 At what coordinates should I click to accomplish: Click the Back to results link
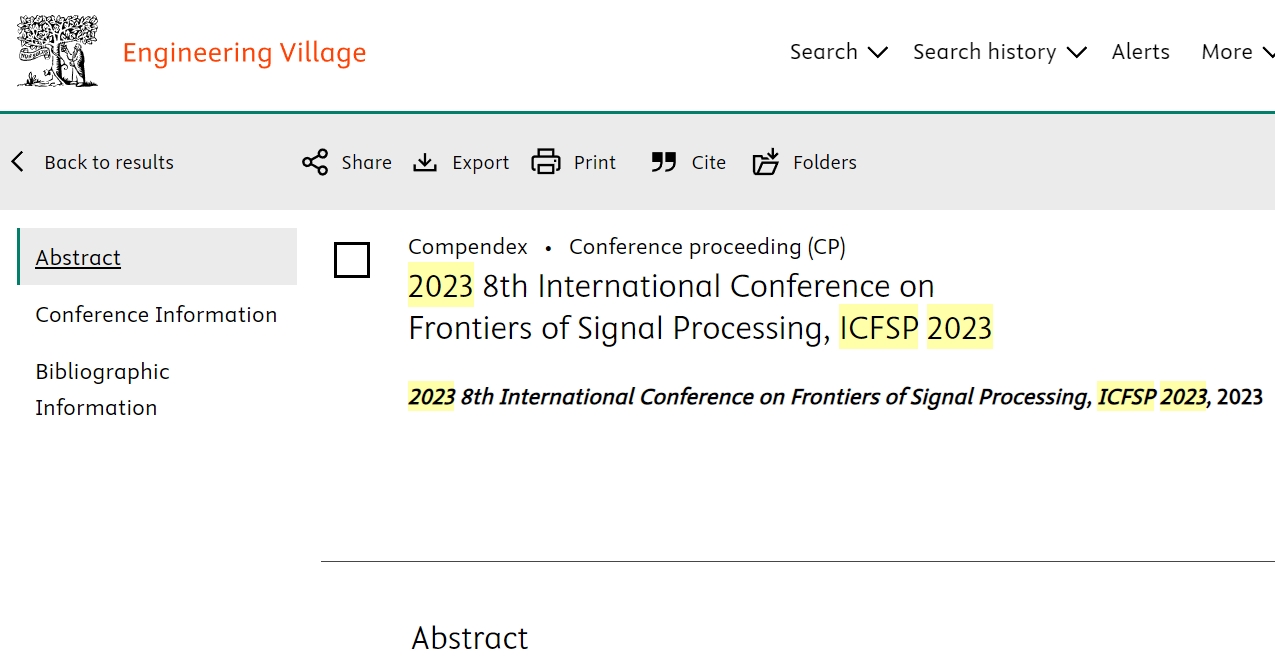pos(109,162)
